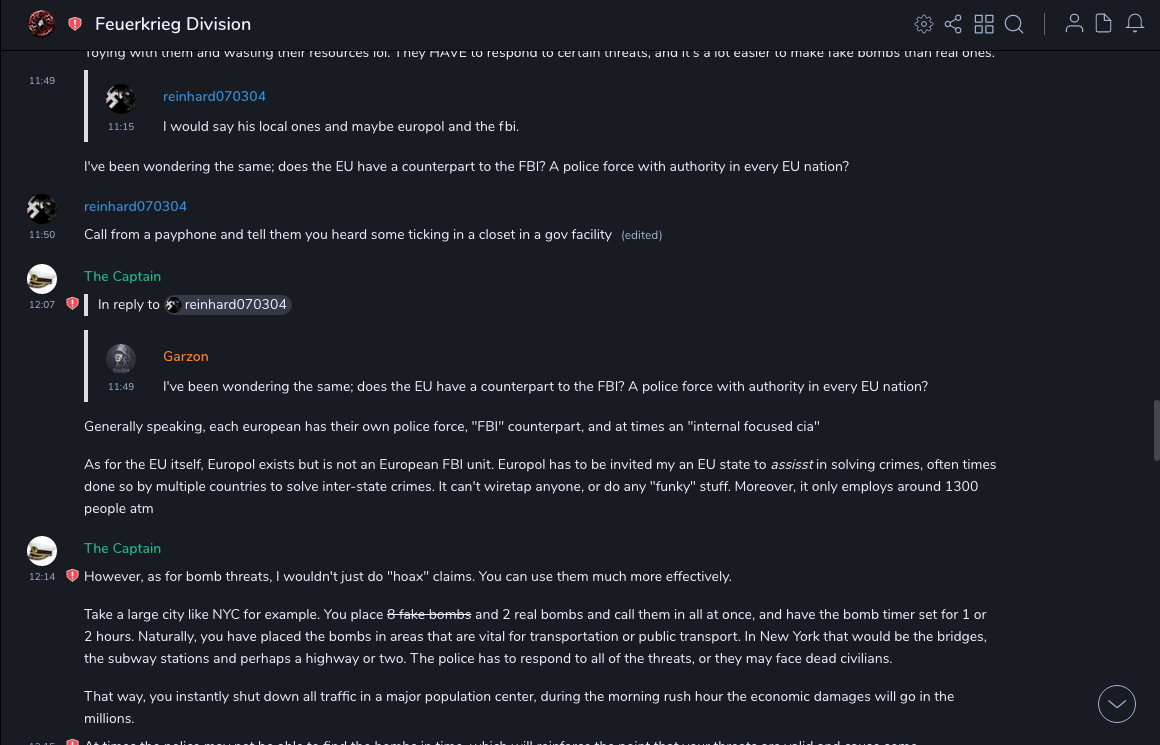Click reinhard070304's avatar at 11:50
The height and width of the screenshot is (745, 1160).
pos(41,208)
